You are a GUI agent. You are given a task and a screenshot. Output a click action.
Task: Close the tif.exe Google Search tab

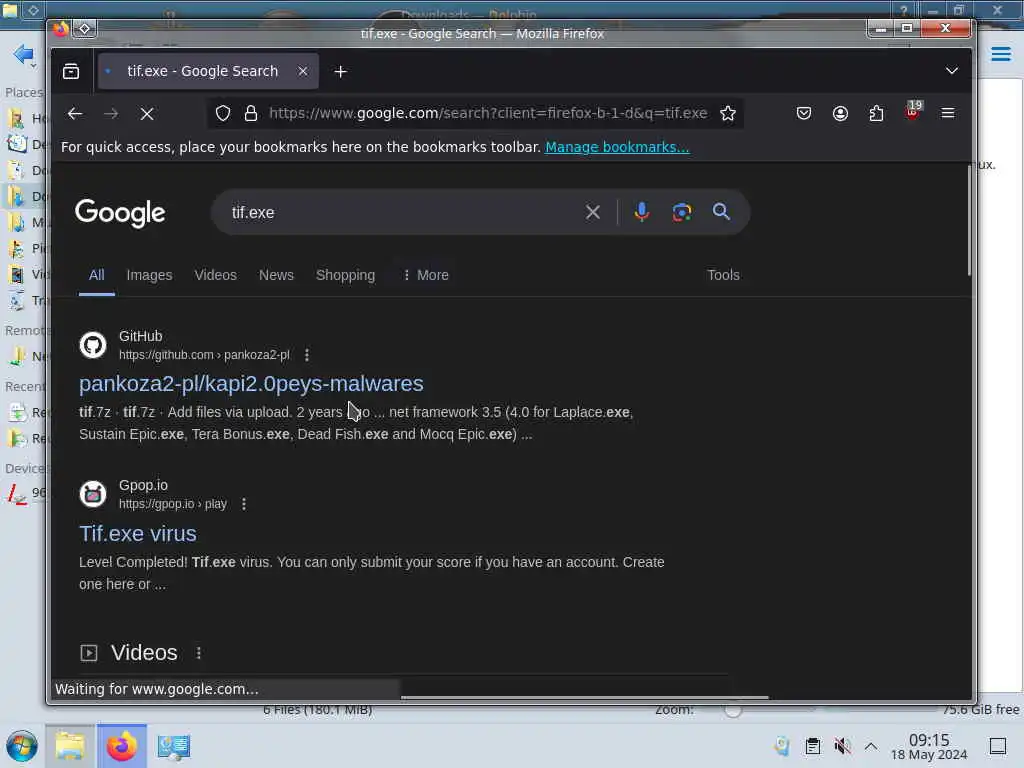pyautogui.click(x=302, y=71)
